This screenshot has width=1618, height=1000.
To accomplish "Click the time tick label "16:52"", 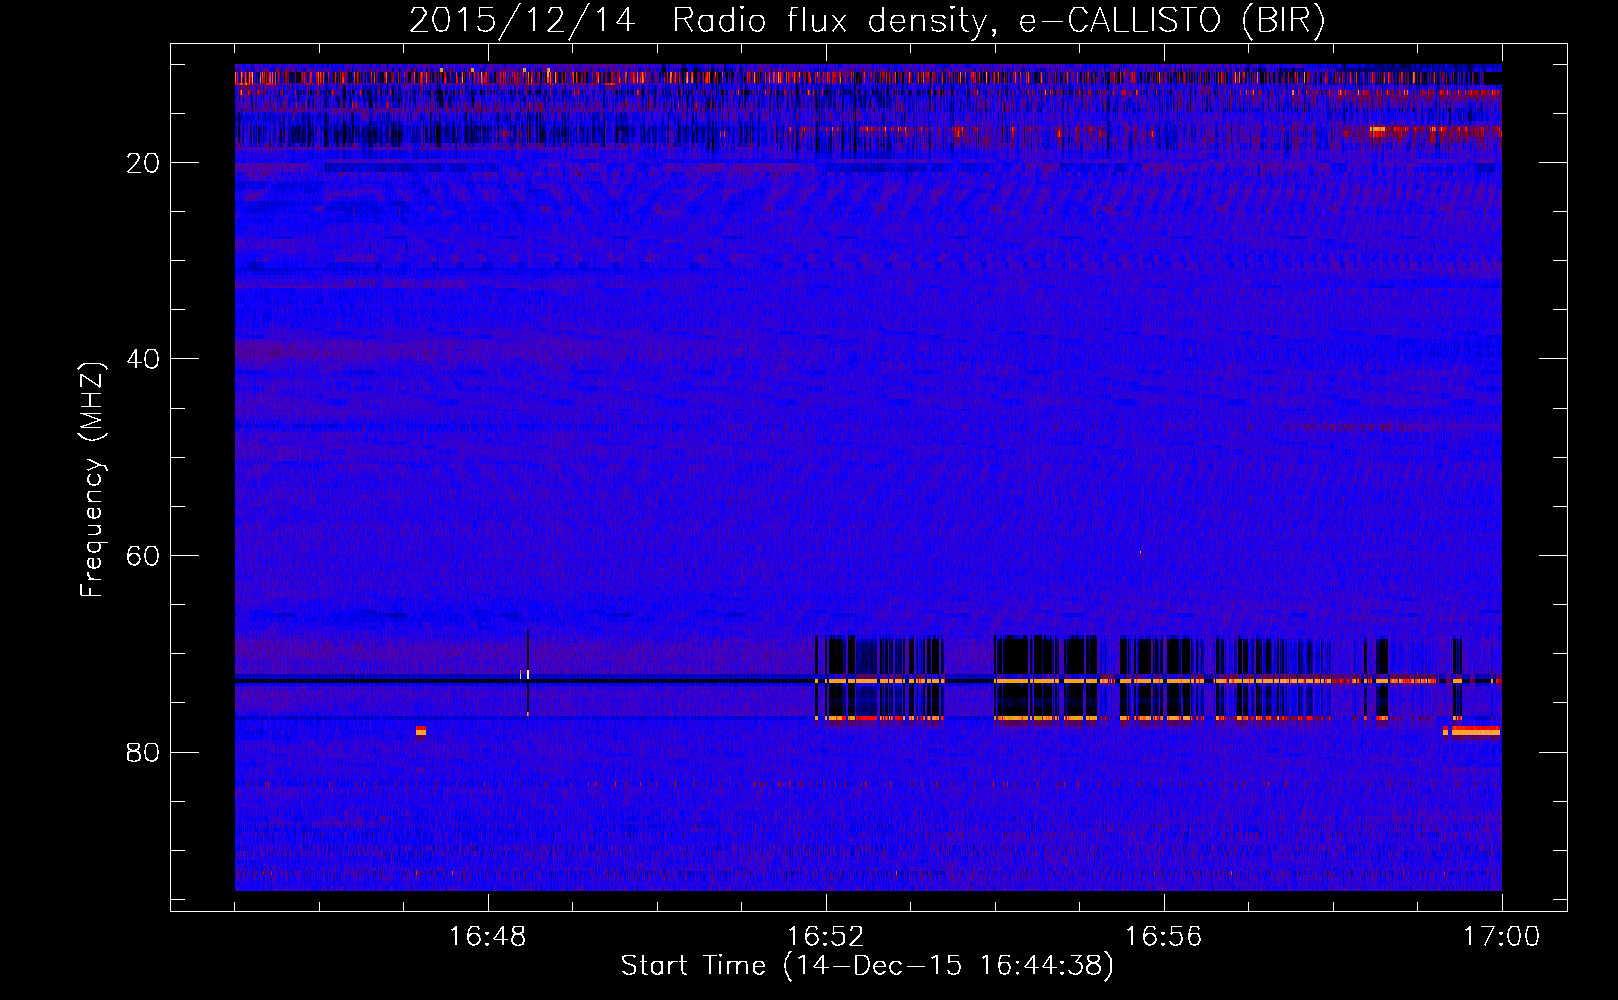I will (826, 937).
